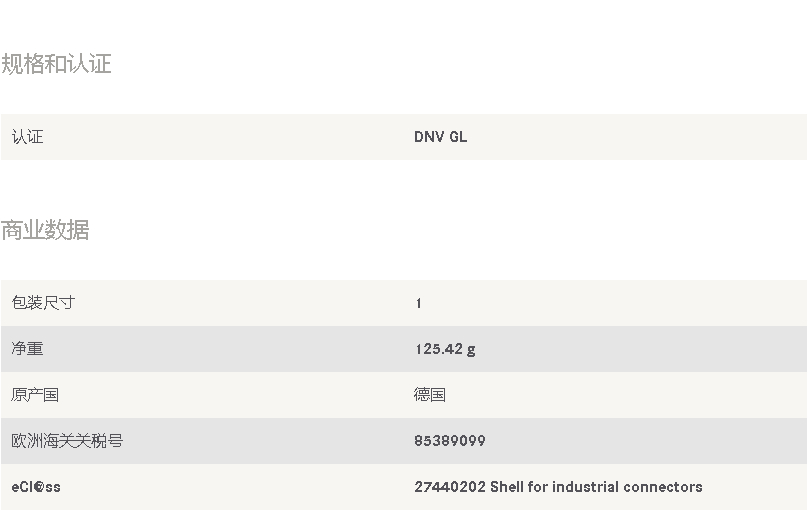
Task: Select the 净重 row label
Action: point(27,349)
